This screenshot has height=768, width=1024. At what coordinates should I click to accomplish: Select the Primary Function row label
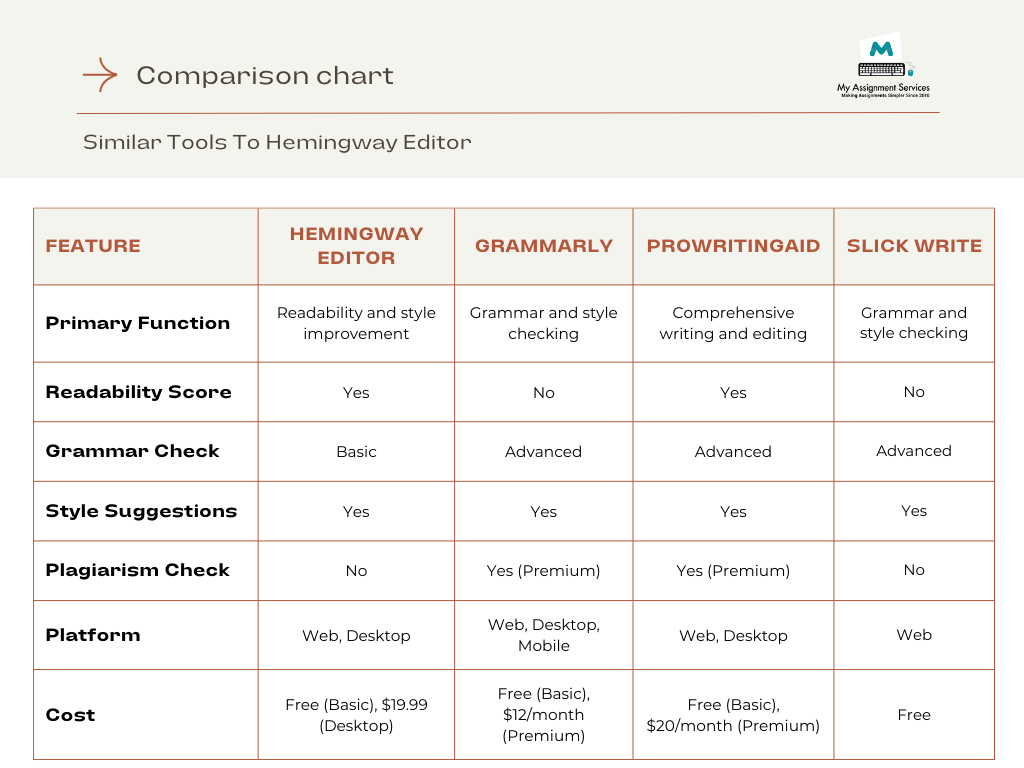[x=138, y=323]
